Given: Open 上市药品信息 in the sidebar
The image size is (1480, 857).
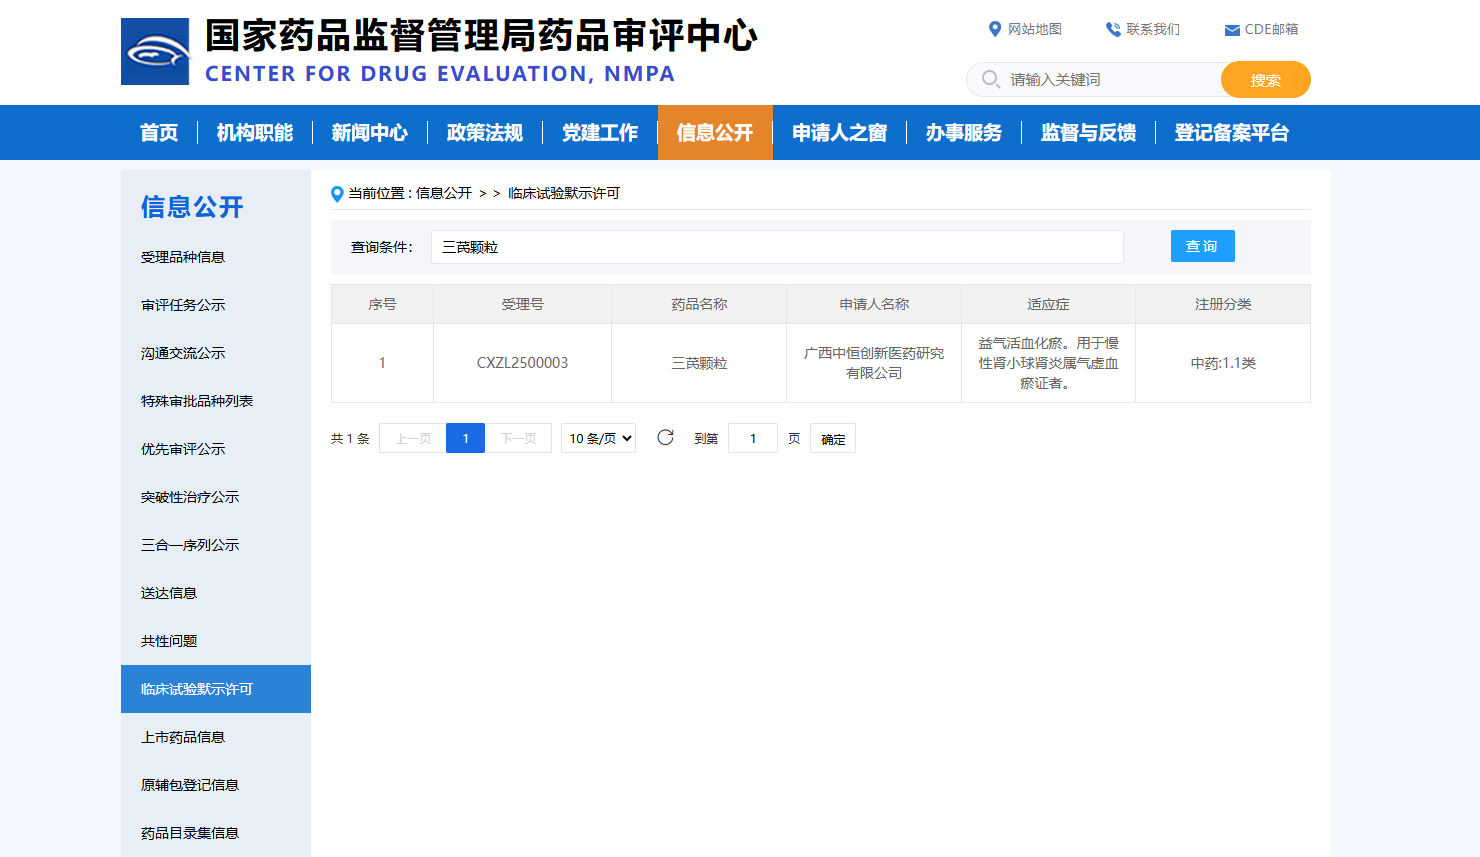Looking at the screenshot, I should (x=183, y=737).
